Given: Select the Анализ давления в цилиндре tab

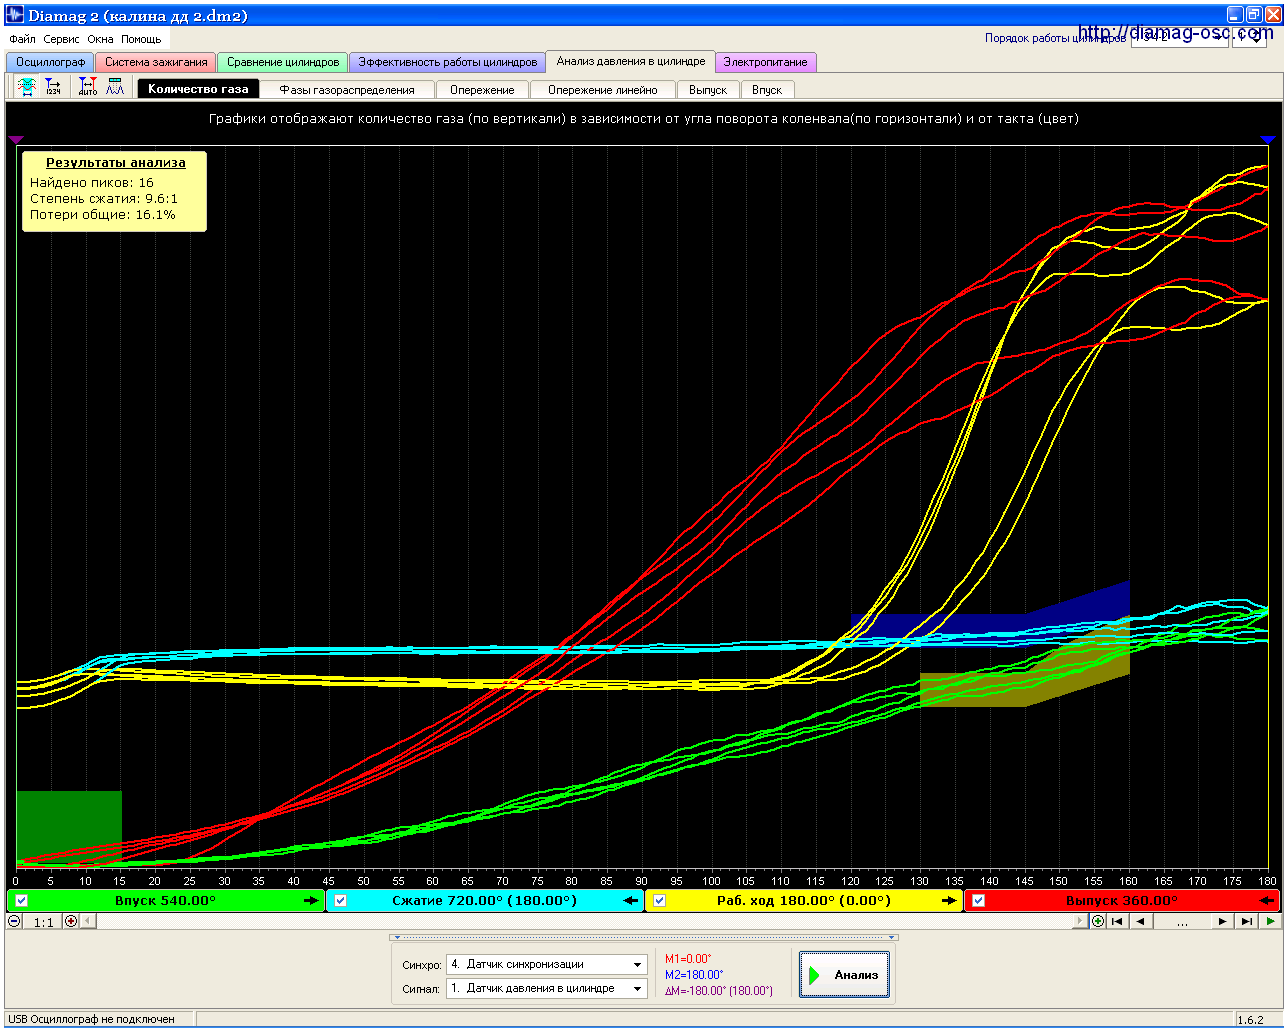Looking at the screenshot, I should (631, 61).
